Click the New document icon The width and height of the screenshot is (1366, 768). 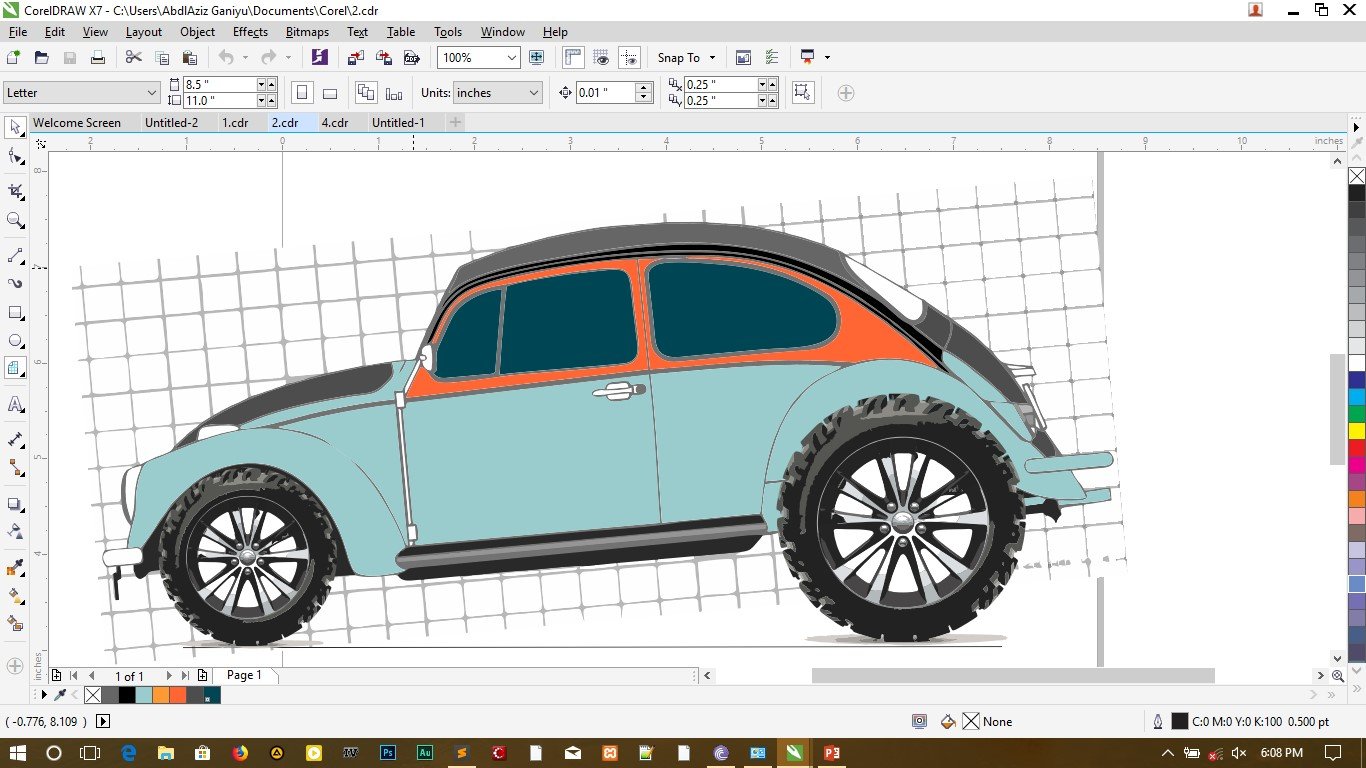point(14,58)
